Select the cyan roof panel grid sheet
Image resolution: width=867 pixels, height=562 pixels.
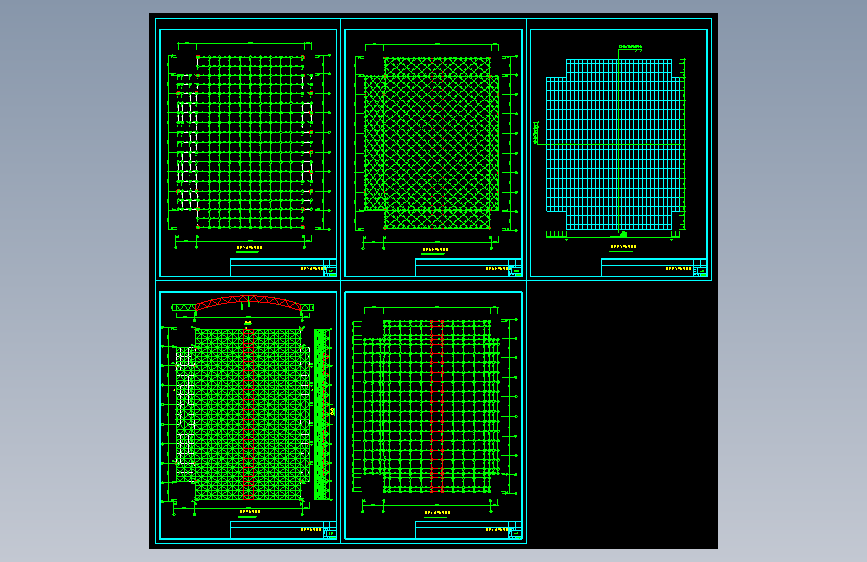tap(619, 153)
